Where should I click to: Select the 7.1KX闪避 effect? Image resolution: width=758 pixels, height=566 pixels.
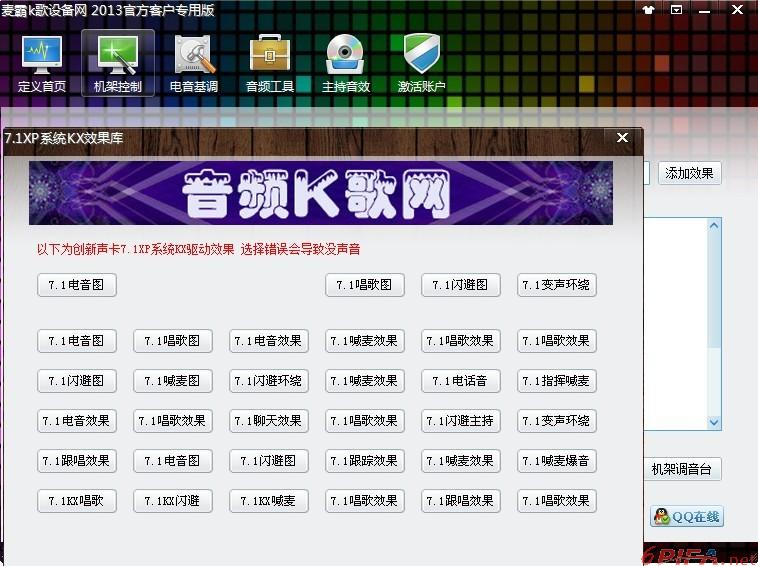tap(173, 501)
